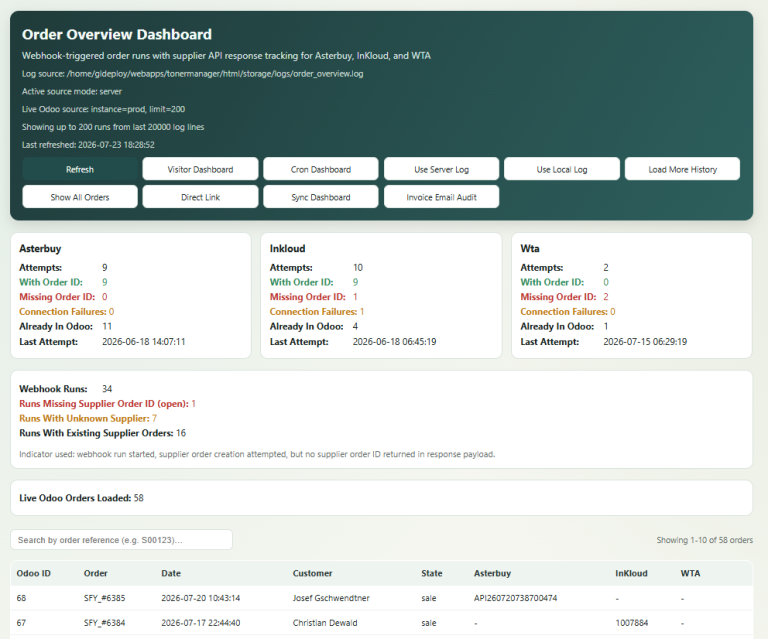Click Odoo ID 68 cell
This screenshot has height=639, width=768.
(x=22, y=598)
